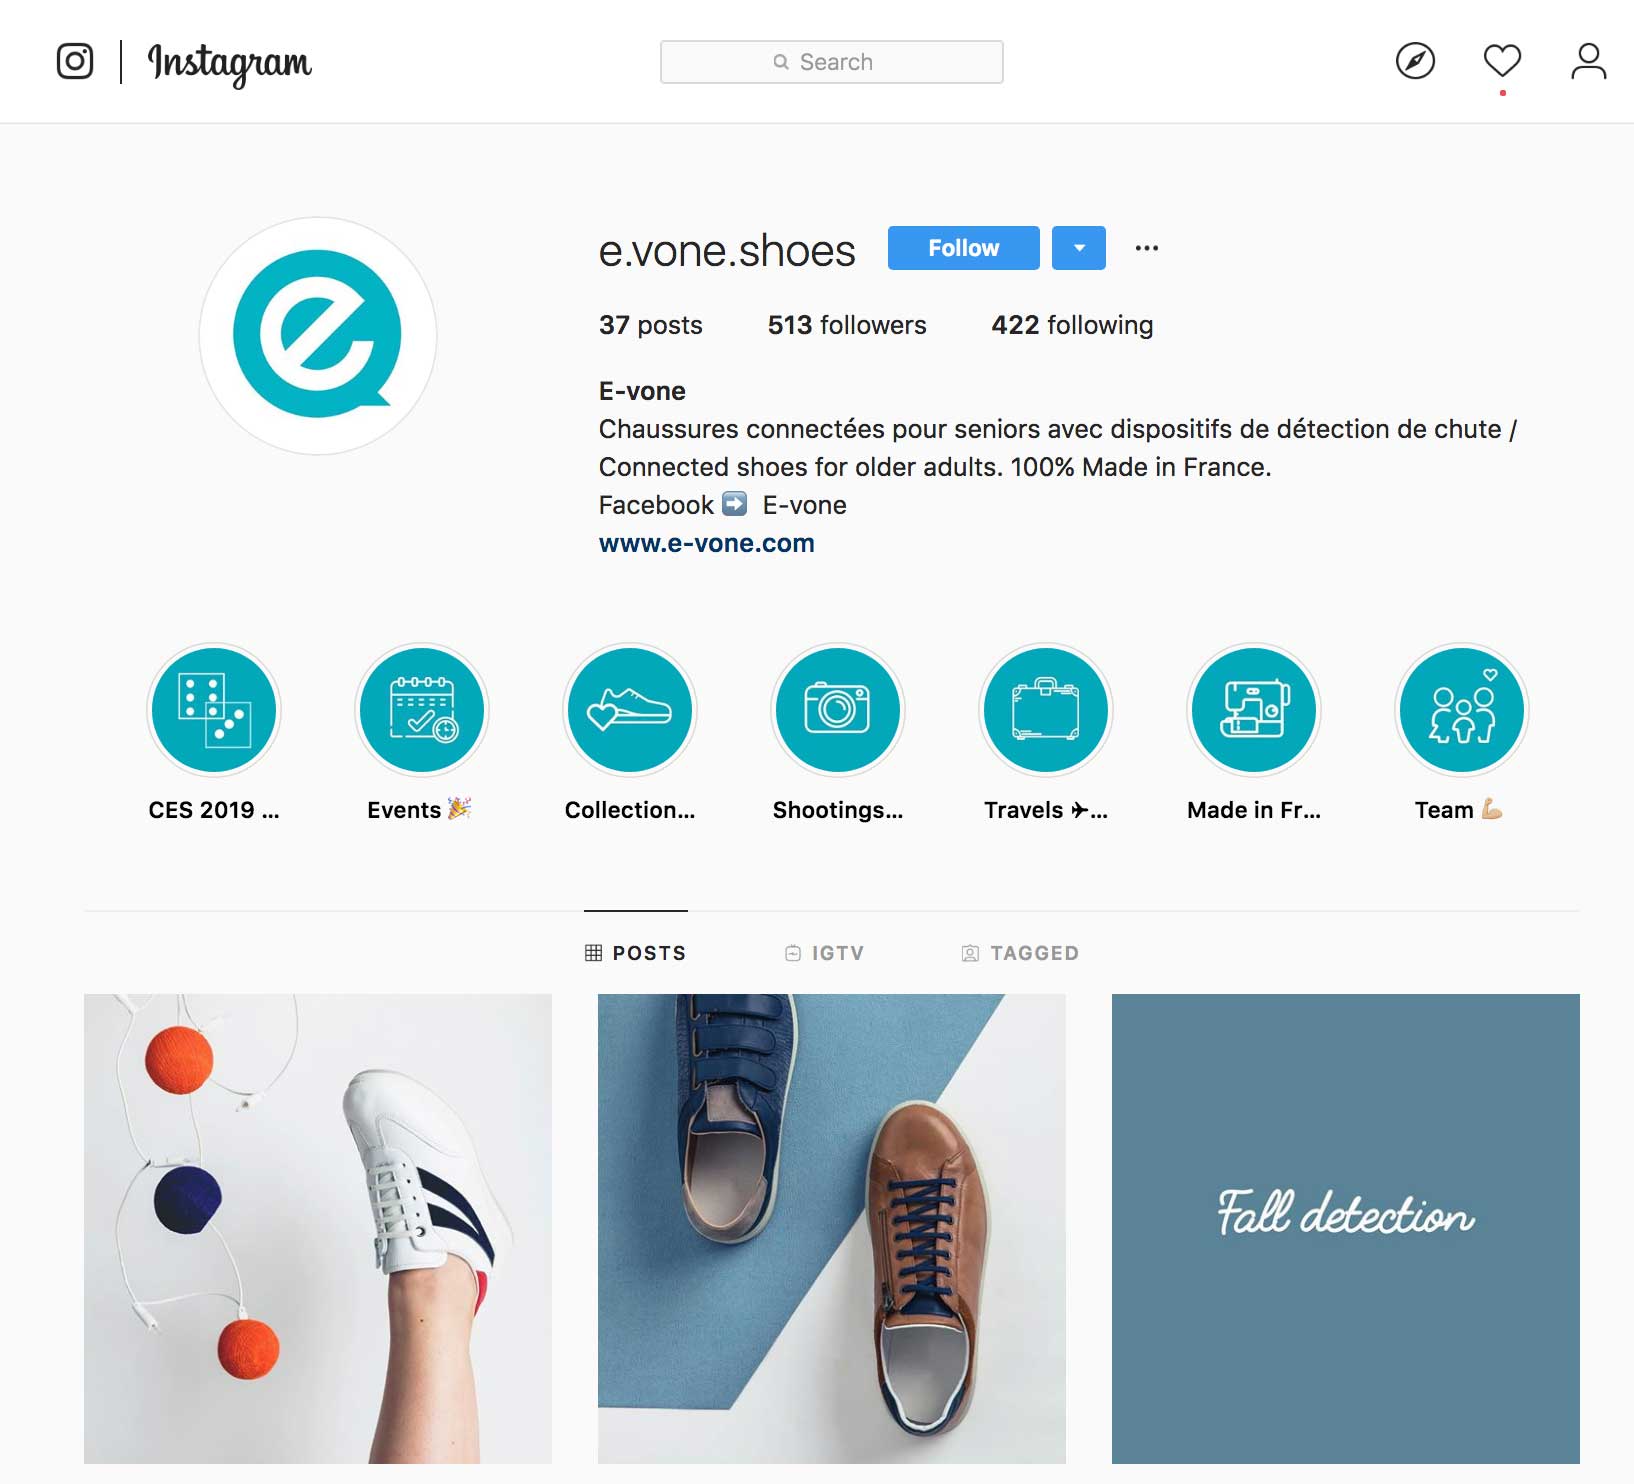View the 513 followers list
Image resolution: width=1634 pixels, height=1484 pixels.
pos(847,325)
